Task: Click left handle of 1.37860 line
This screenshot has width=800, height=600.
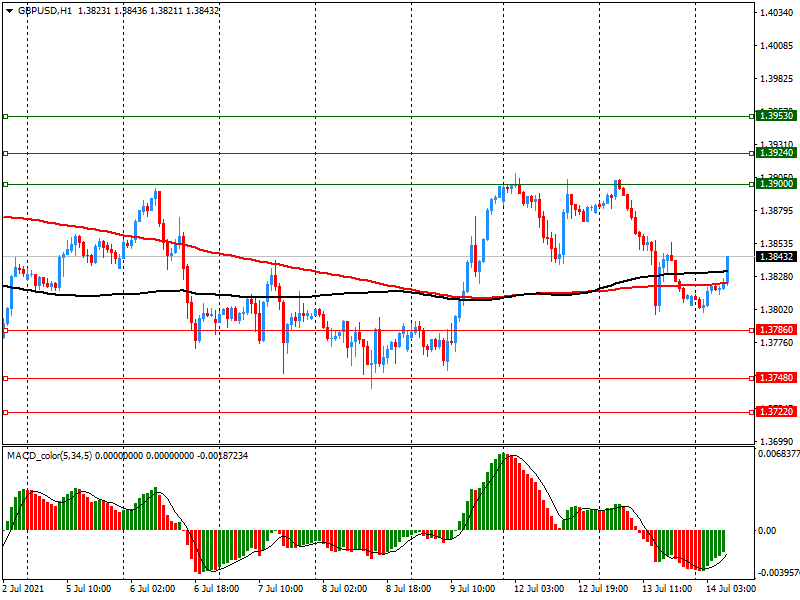Action: (5, 329)
